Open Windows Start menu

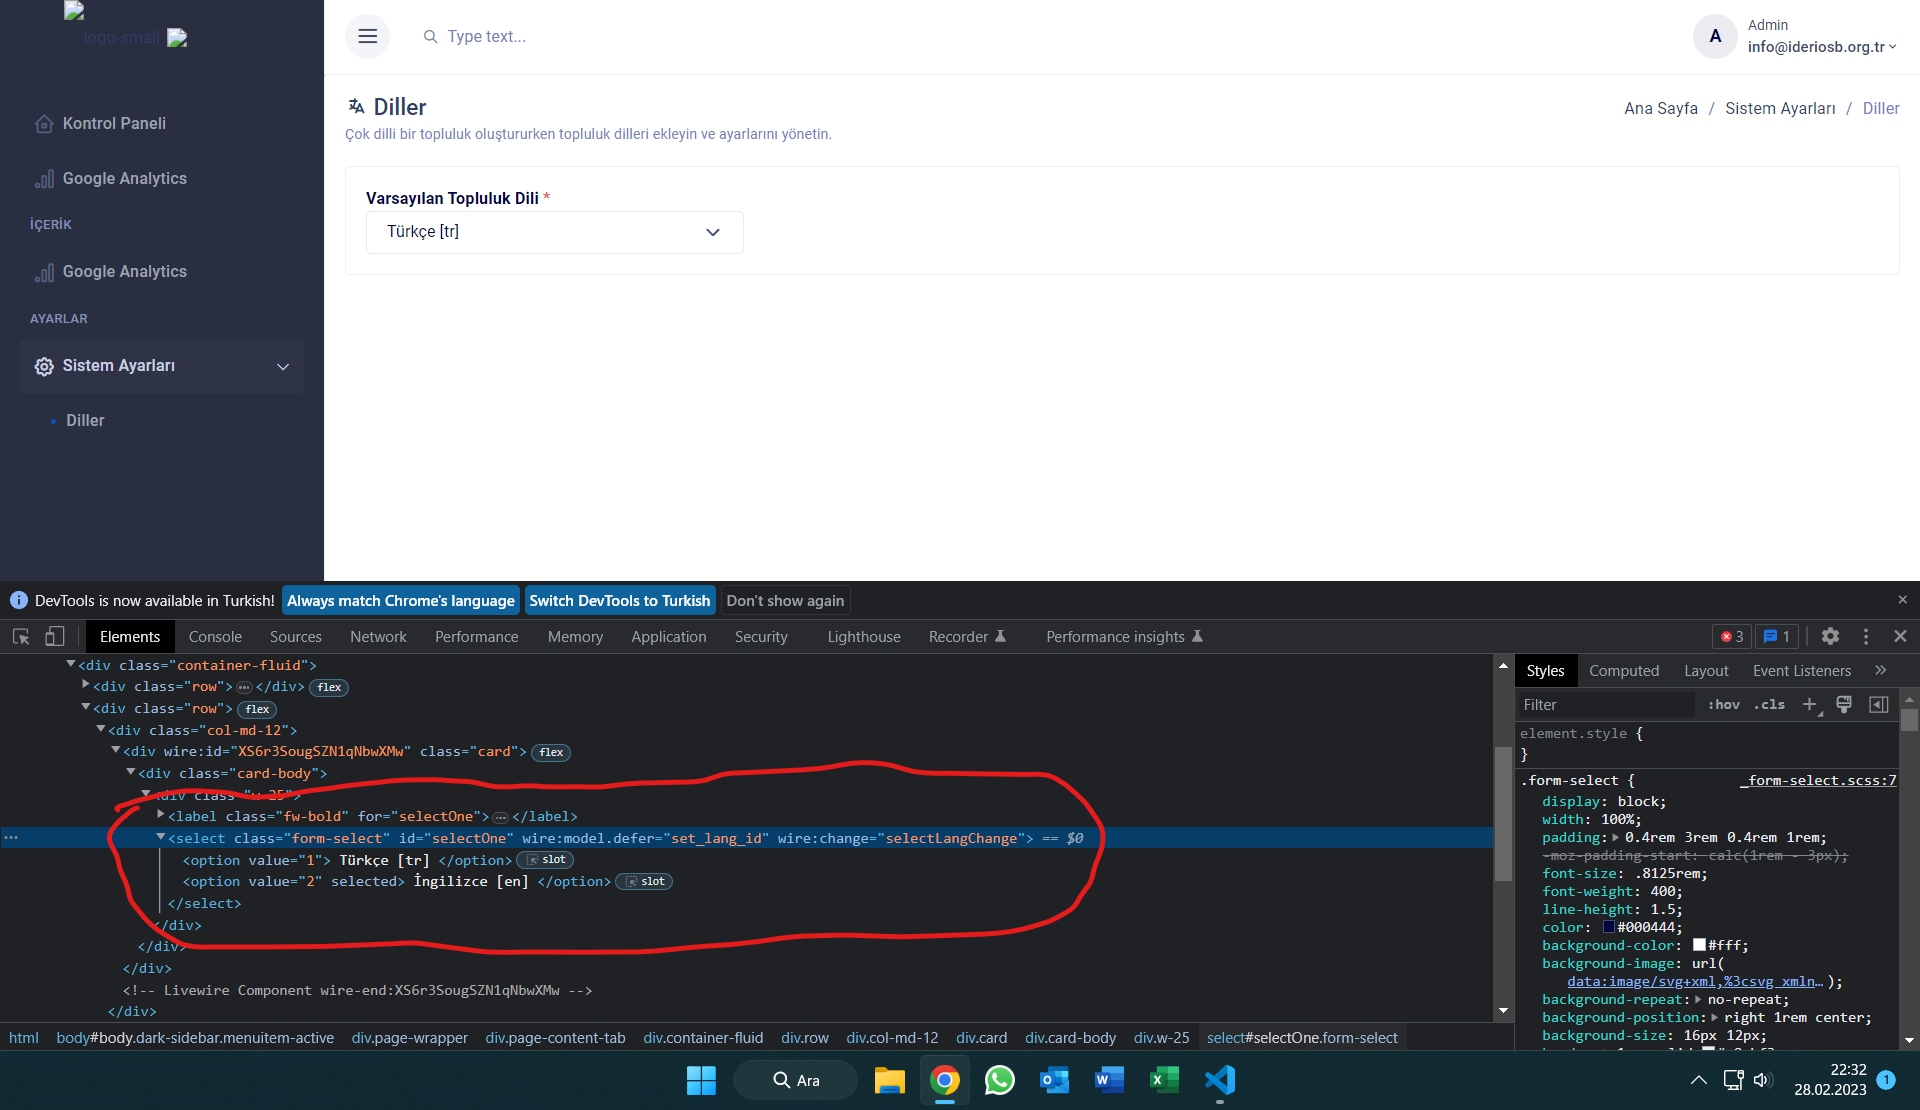point(701,1080)
